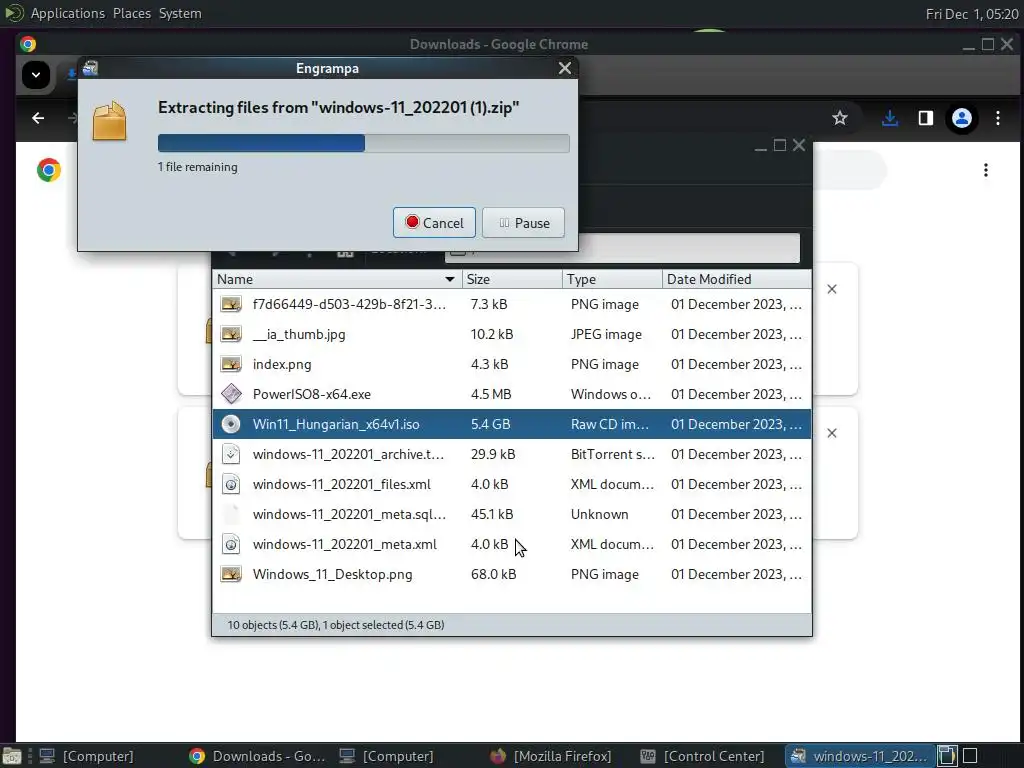Click the JPEG image type cell
This screenshot has height=768, width=1024.
(x=606, y=334)
